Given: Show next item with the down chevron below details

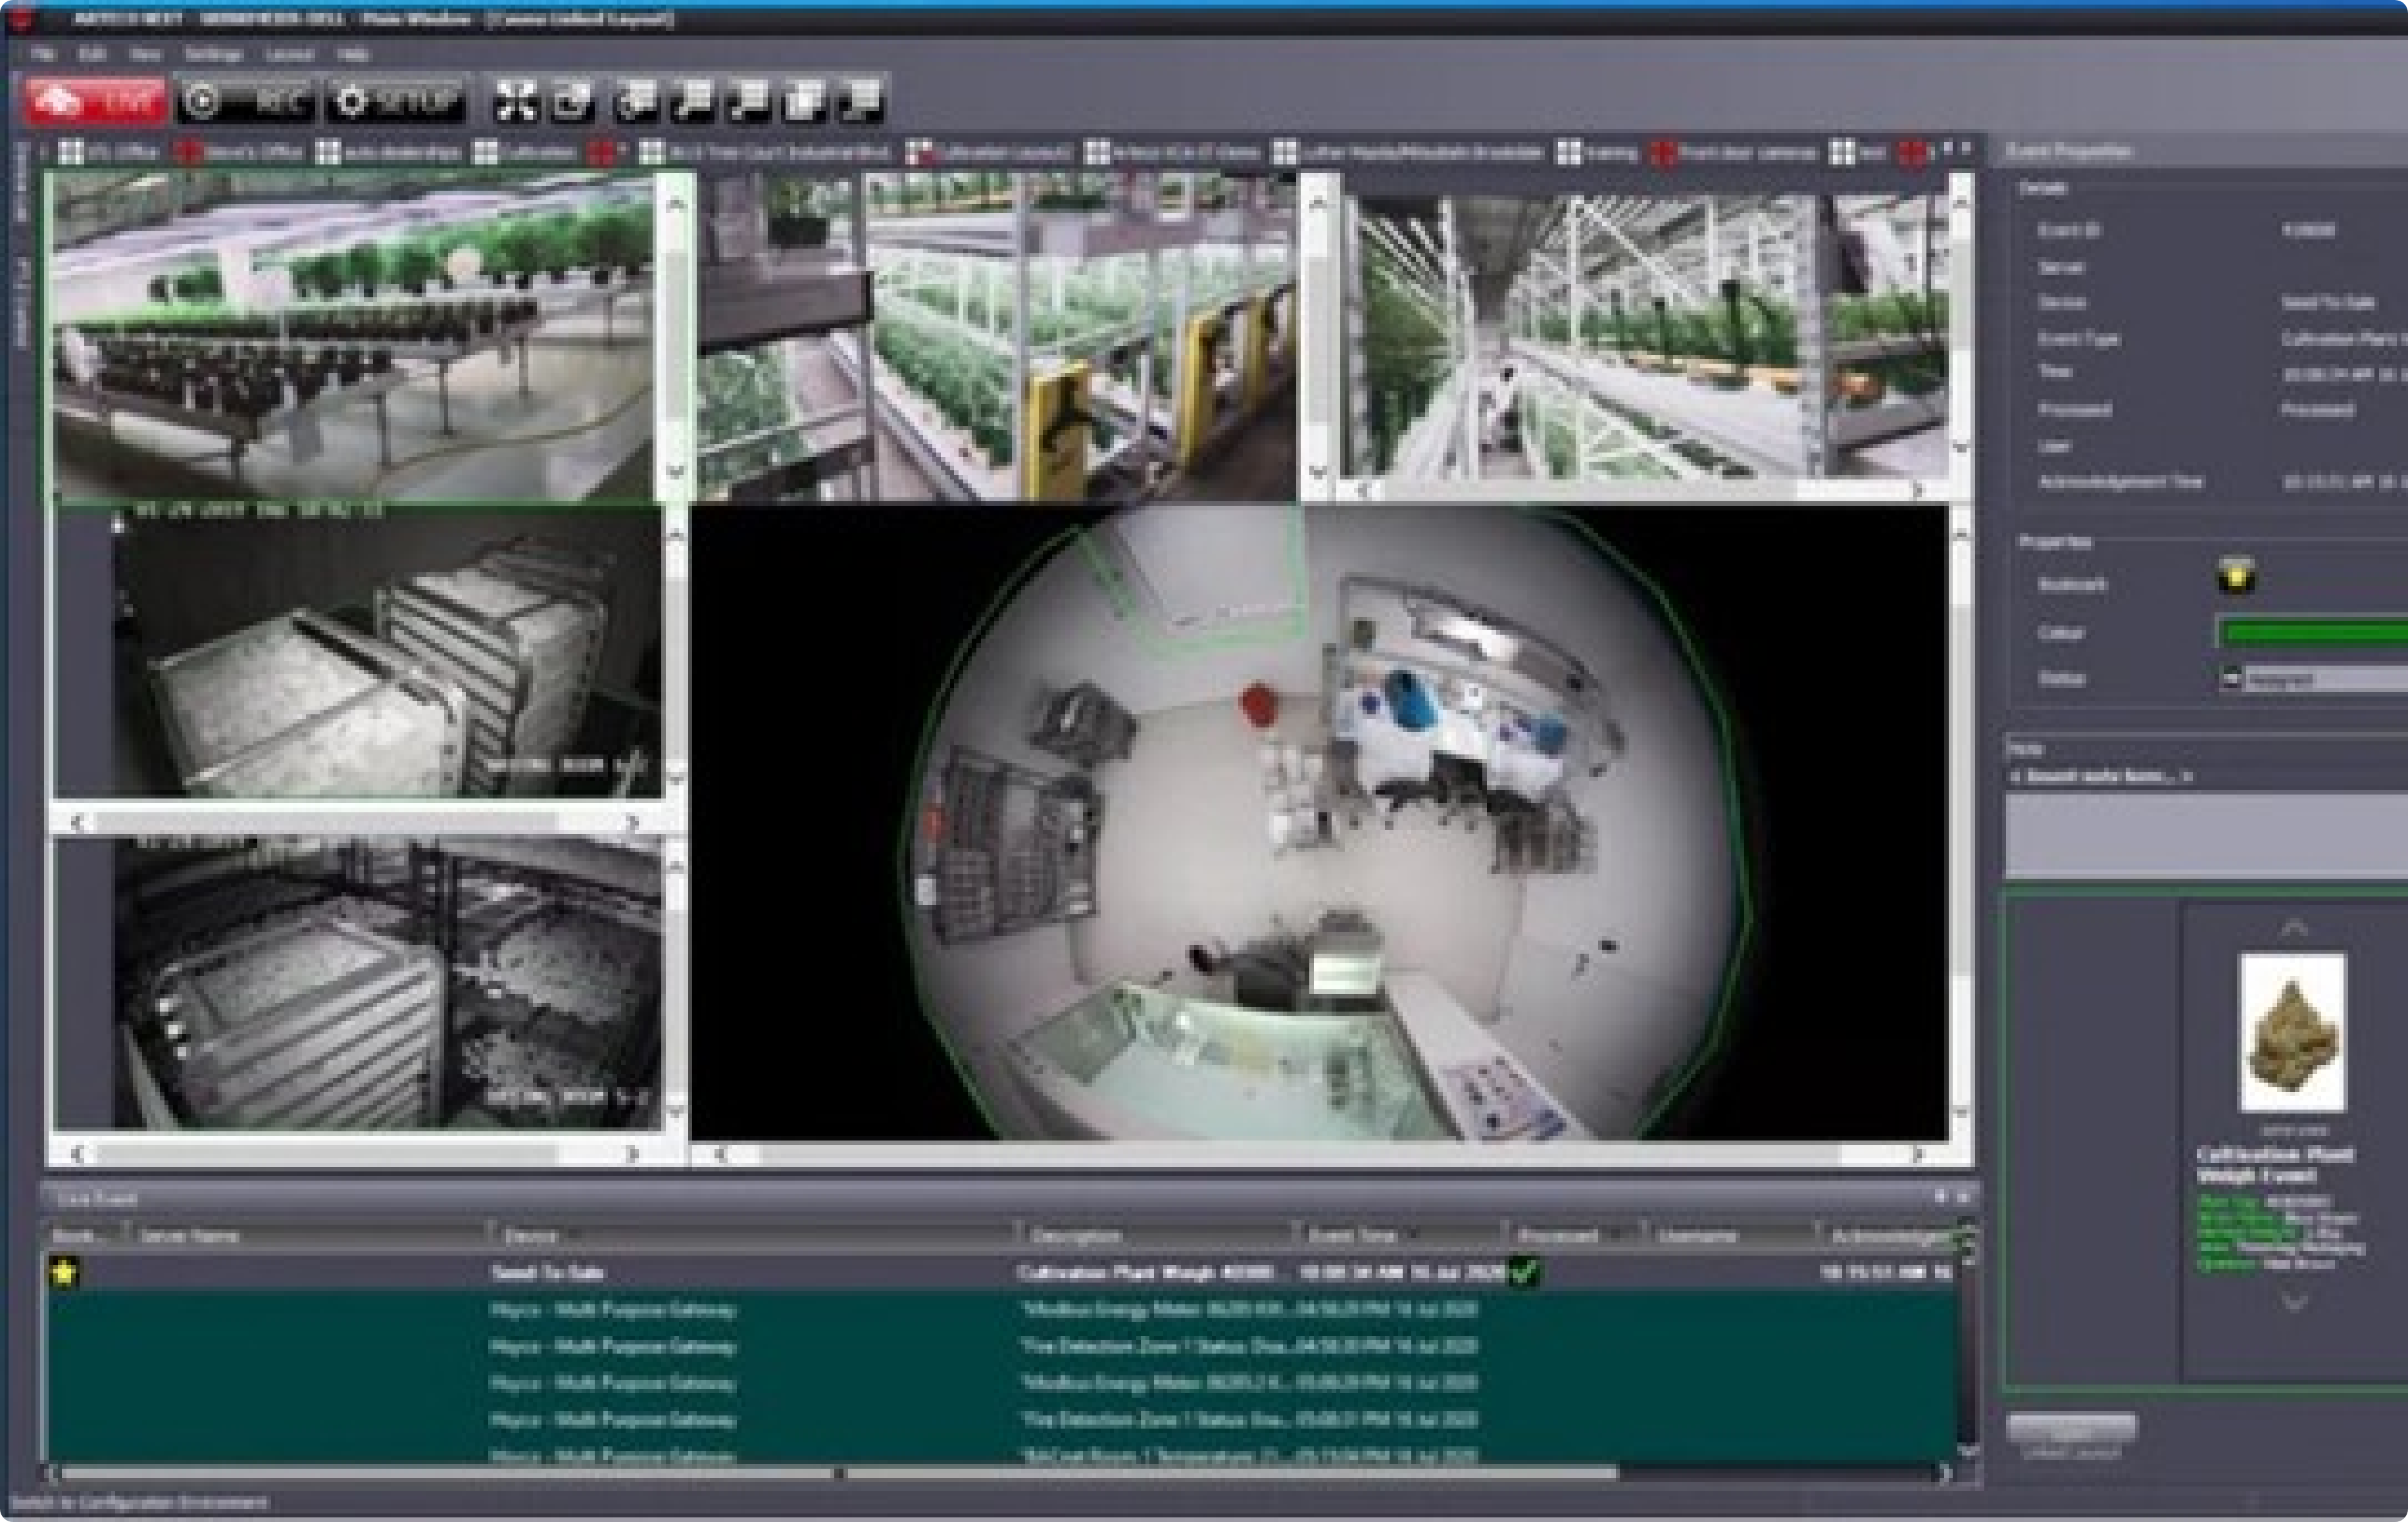Looking at the screenshot, I should (2293, 1302).
